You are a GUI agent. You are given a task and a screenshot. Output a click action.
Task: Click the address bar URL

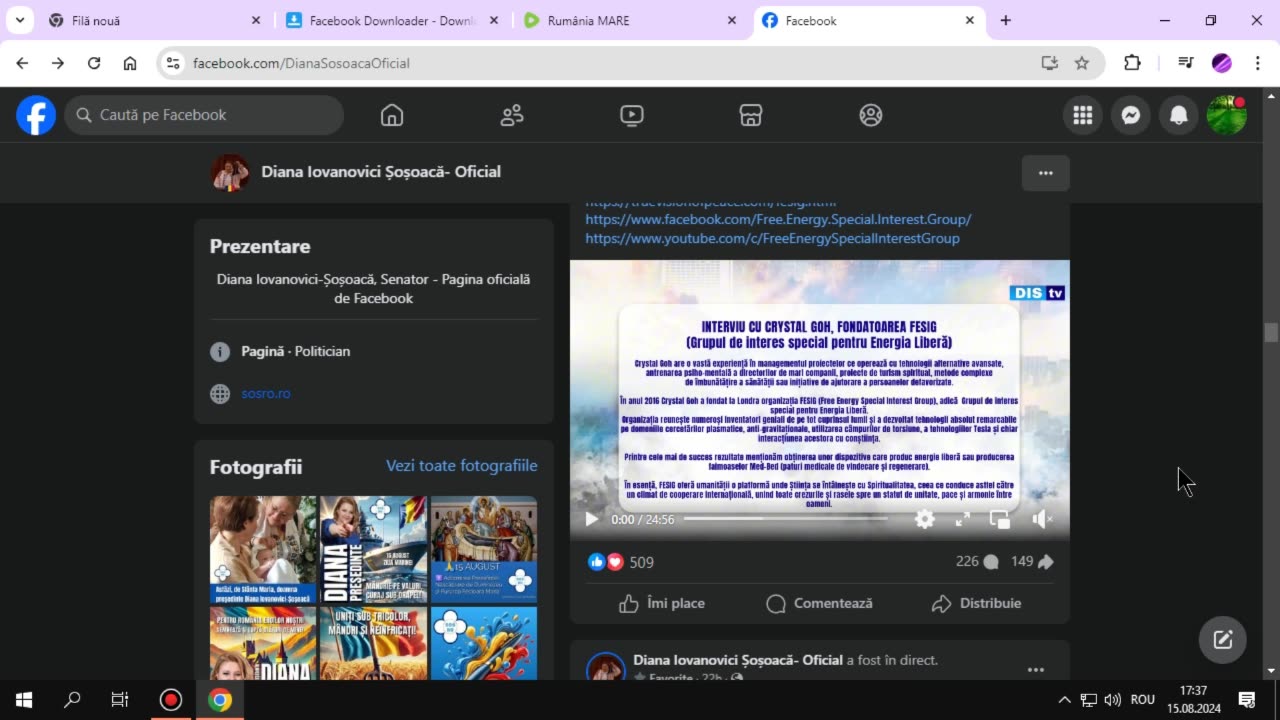(x=301, y=63)
